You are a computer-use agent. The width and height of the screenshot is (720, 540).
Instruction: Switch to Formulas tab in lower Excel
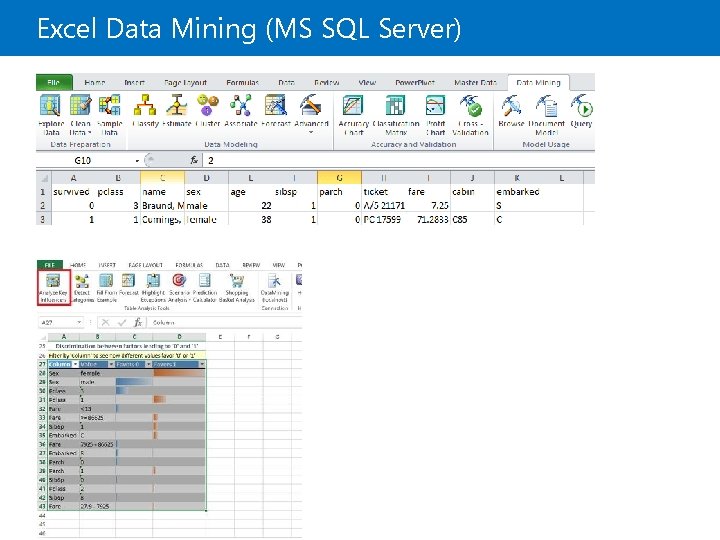pos(189,265)
